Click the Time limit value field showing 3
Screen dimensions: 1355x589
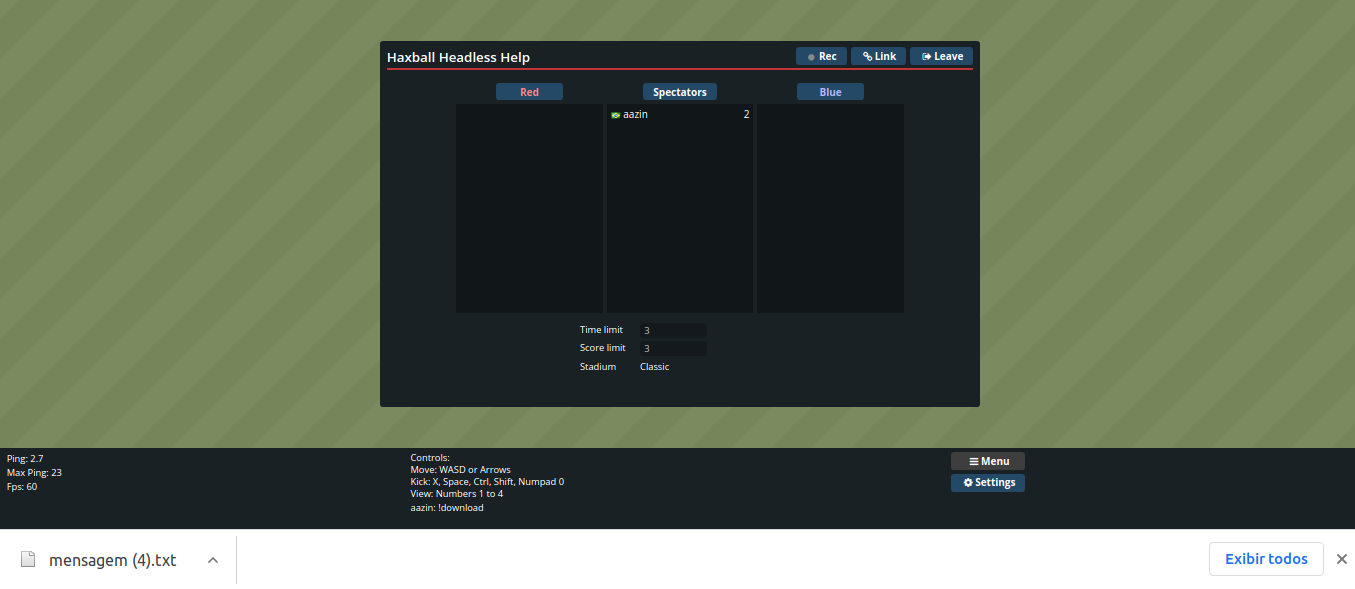point(673,330)
